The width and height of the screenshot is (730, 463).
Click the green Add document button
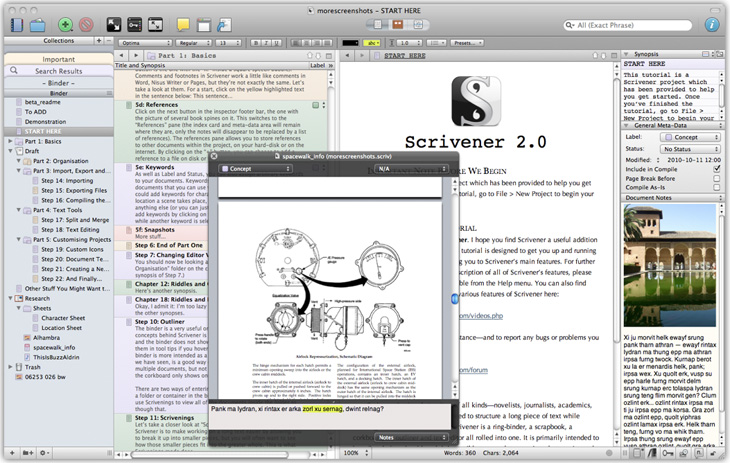pyautogui.click(x=65, y=23)
